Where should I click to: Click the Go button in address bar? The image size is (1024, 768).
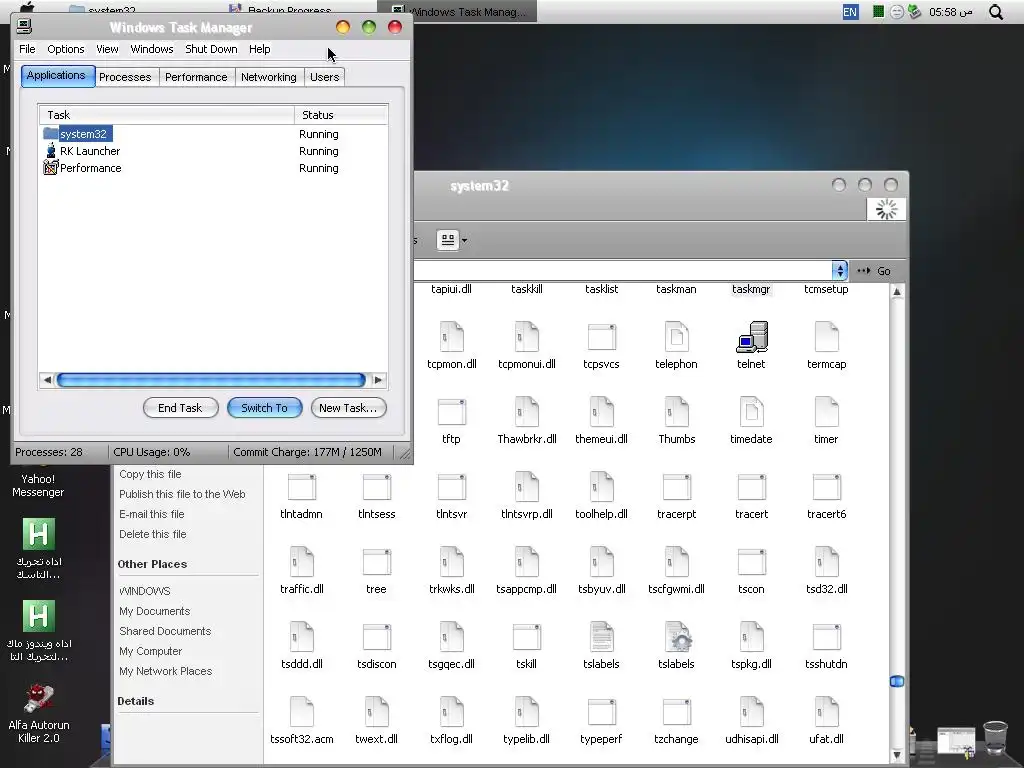click(x=874, y=271)
